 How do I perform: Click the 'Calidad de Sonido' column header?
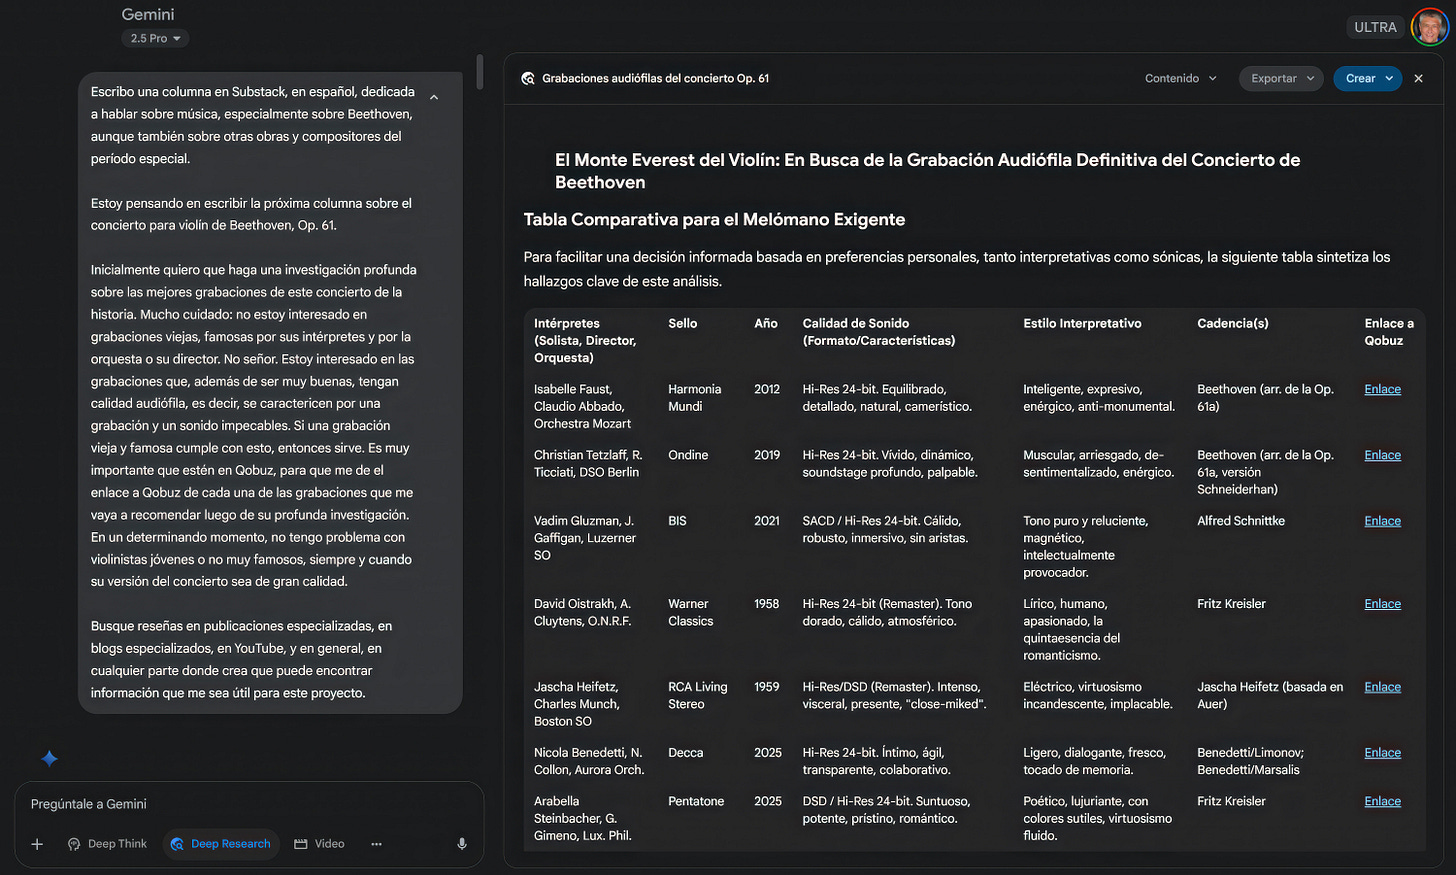[878, 332]
